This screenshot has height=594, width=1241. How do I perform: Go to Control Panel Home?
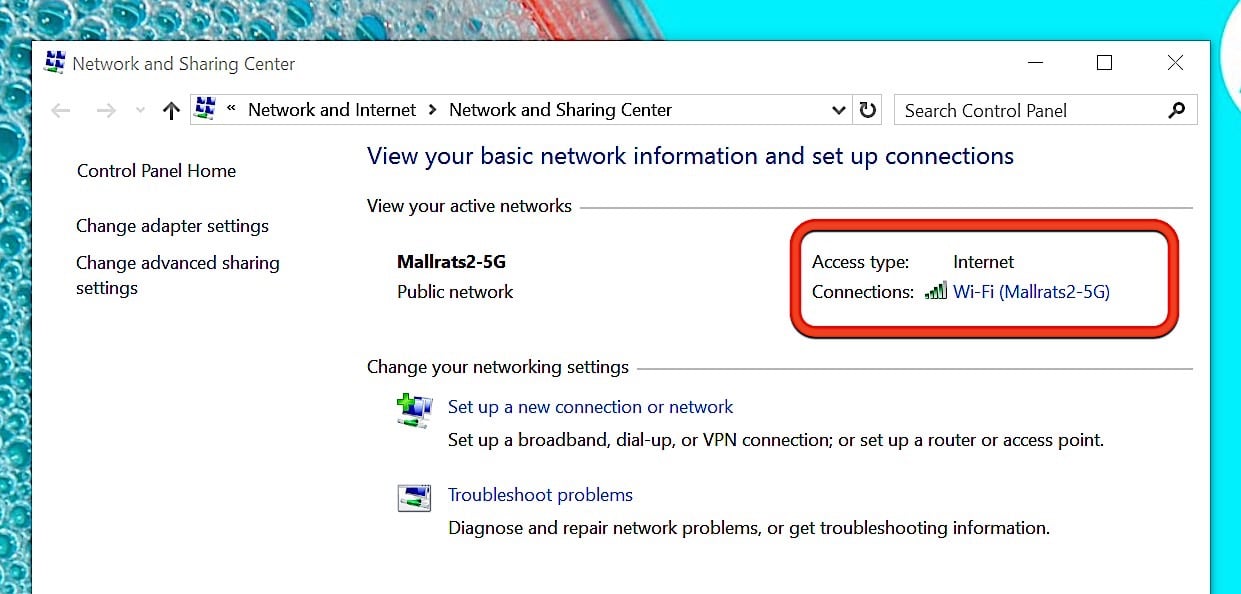pos(156,171)
